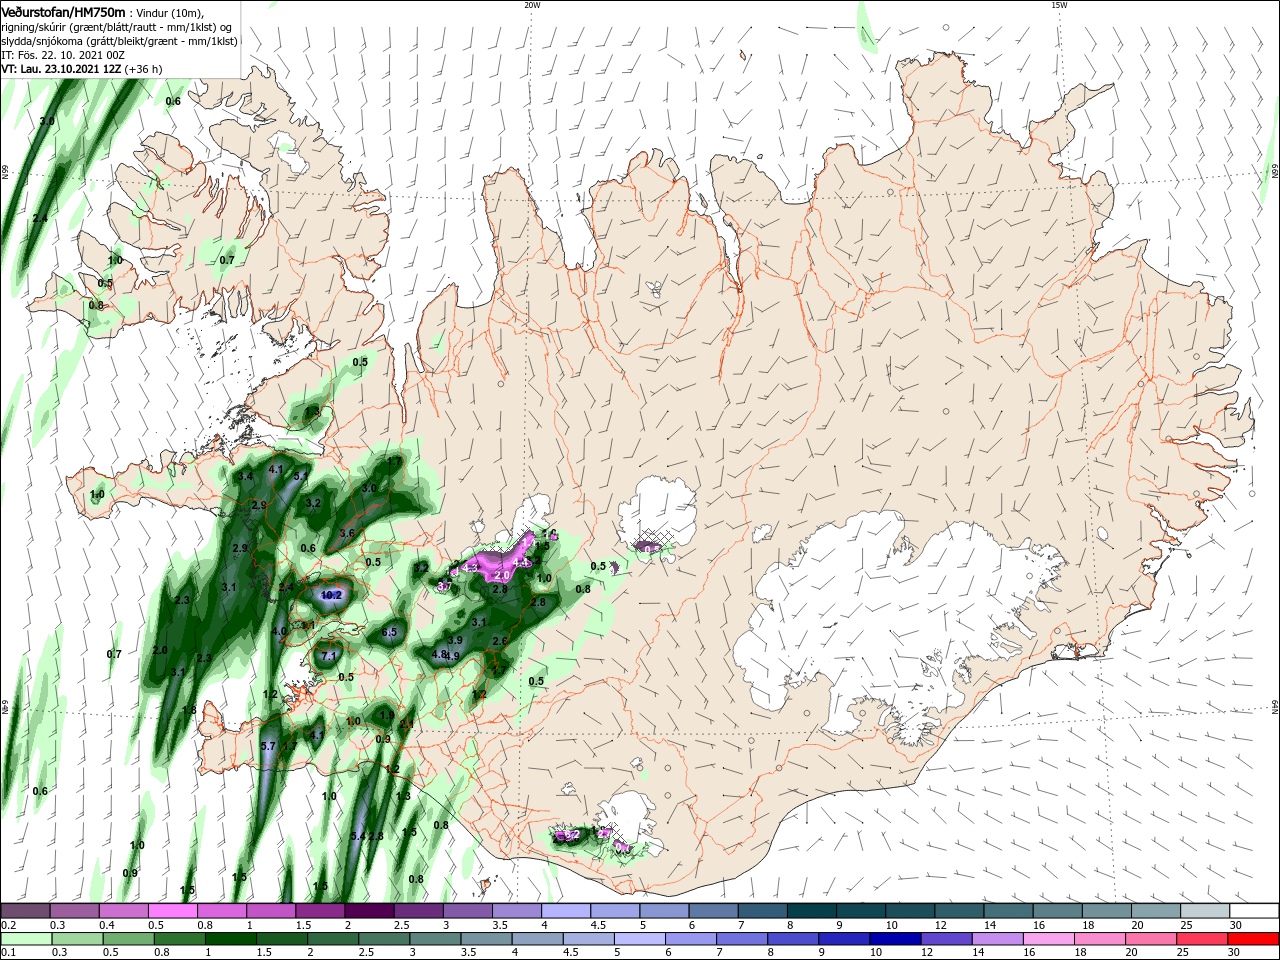Viewport: 1280px width, 960px height.
Task: Click the crimson rain swatch labeled 25
Action: pyautogui.click(x=1203, y=939)
